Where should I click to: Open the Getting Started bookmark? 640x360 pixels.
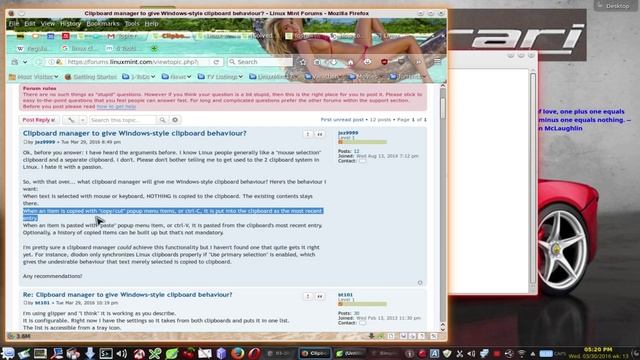[x=91, y=77]
